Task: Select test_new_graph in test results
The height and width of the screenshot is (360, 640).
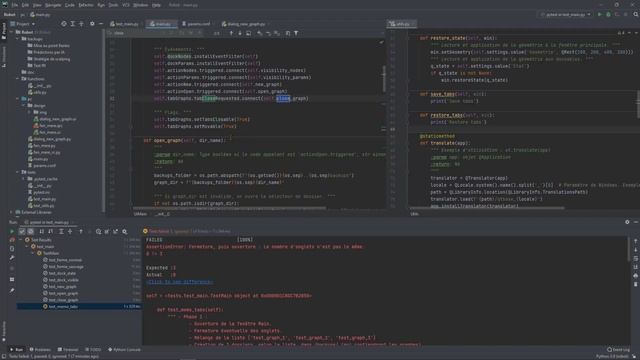Action: 62,287
